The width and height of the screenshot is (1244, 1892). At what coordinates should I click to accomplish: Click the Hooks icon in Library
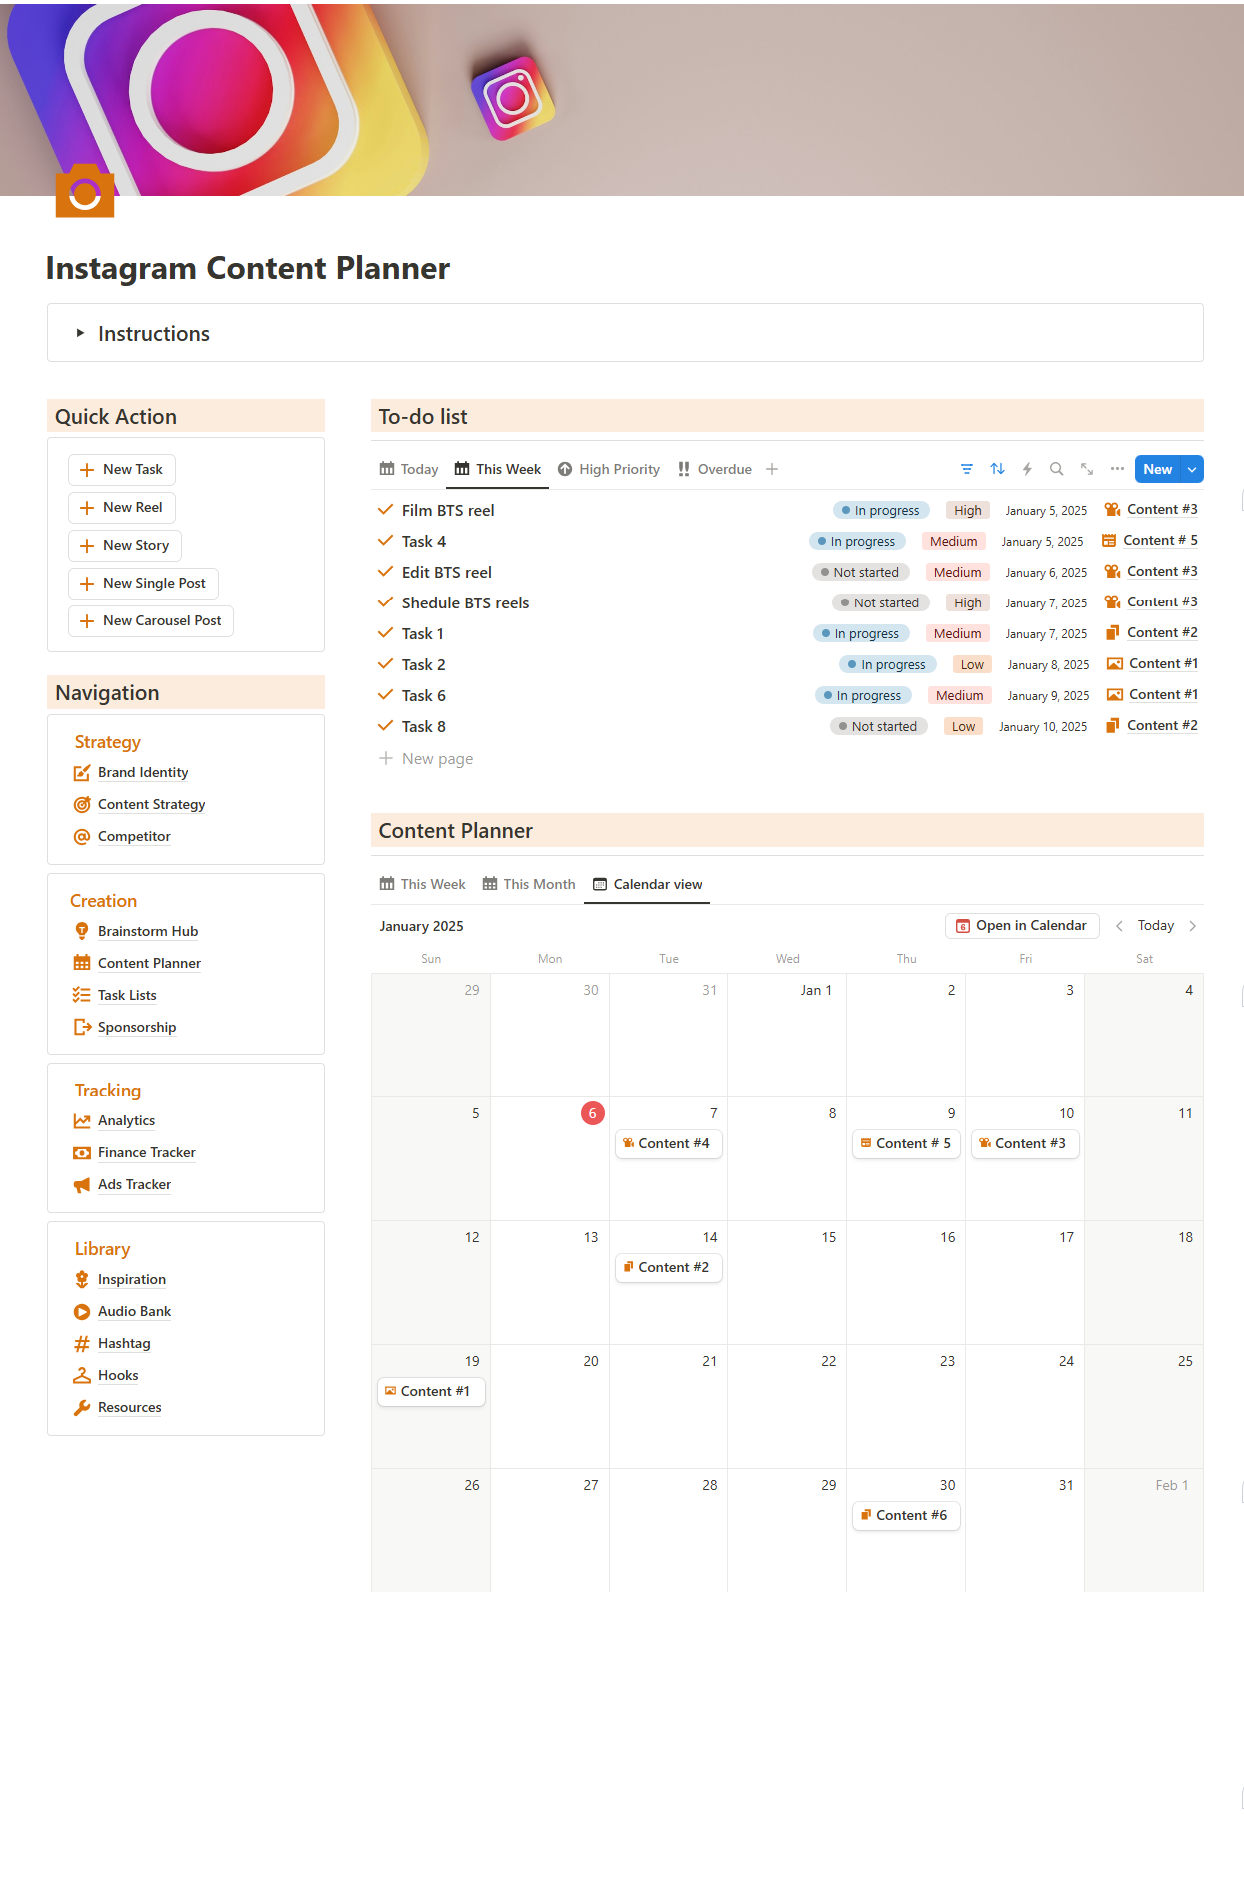click(82, 1376)
